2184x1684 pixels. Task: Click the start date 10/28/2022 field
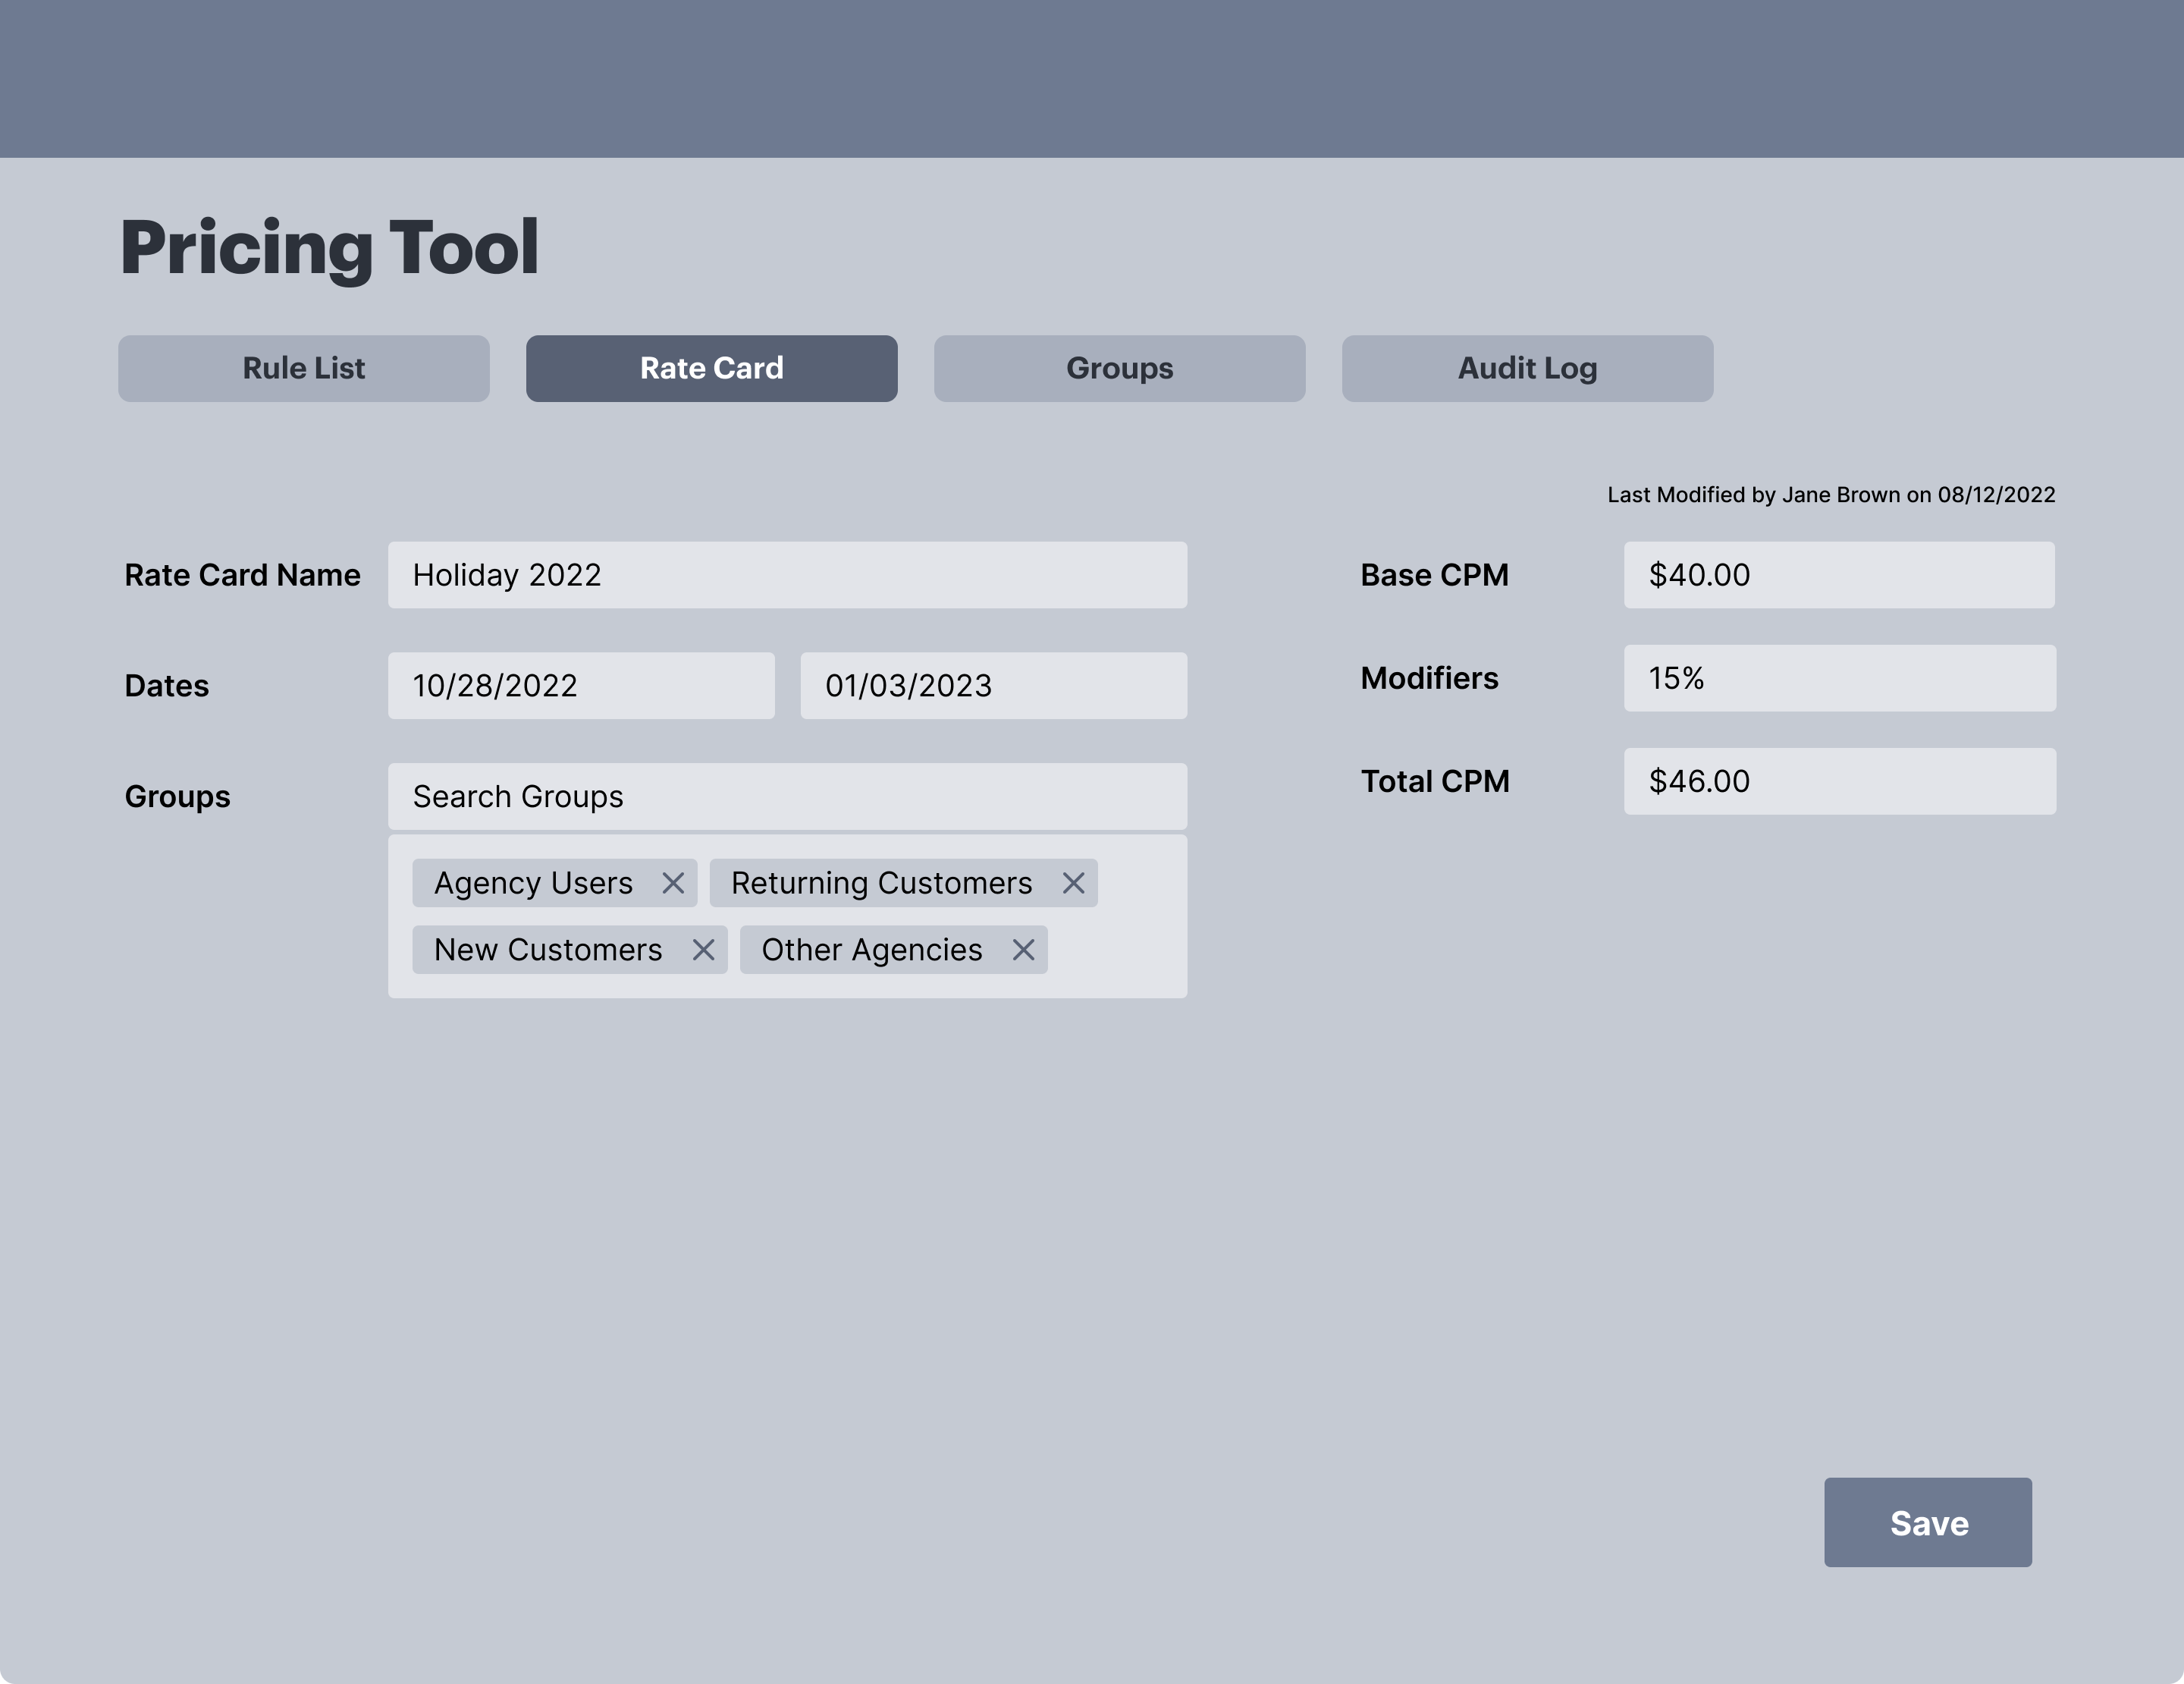point(580,685)
